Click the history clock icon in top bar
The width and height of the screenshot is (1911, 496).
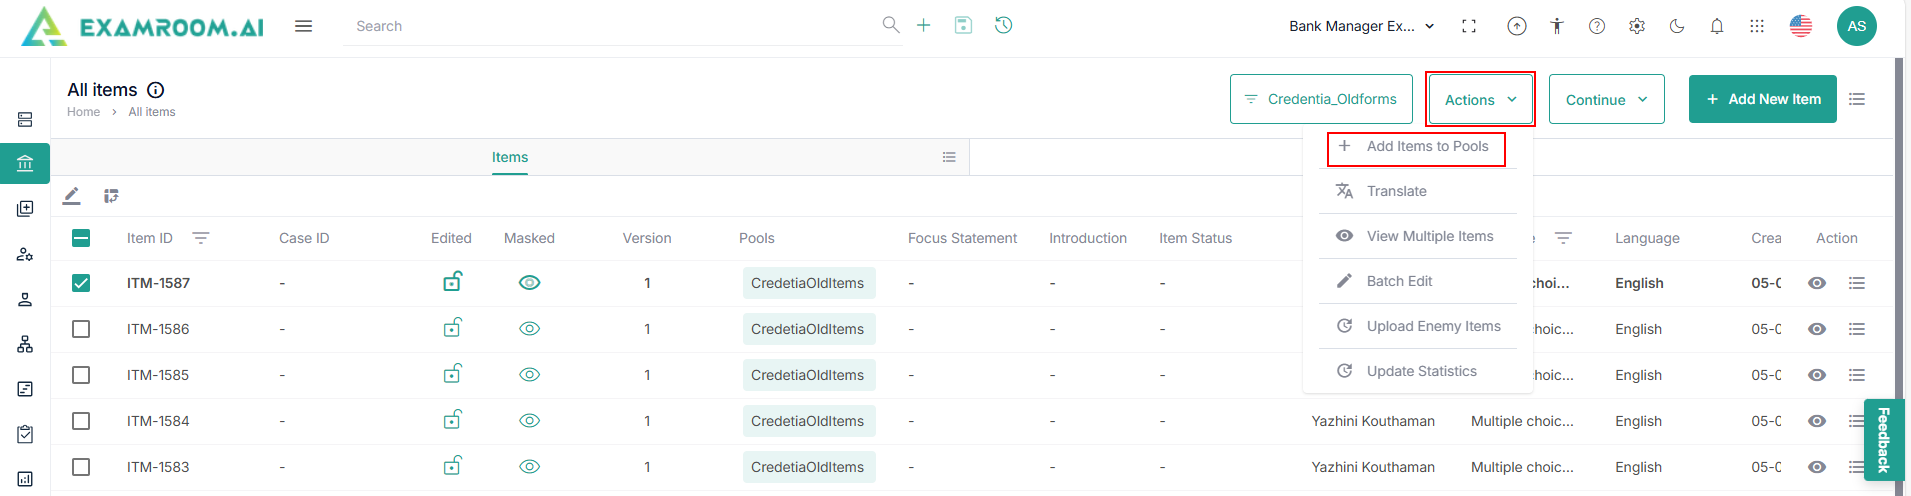pos(1003,25)
